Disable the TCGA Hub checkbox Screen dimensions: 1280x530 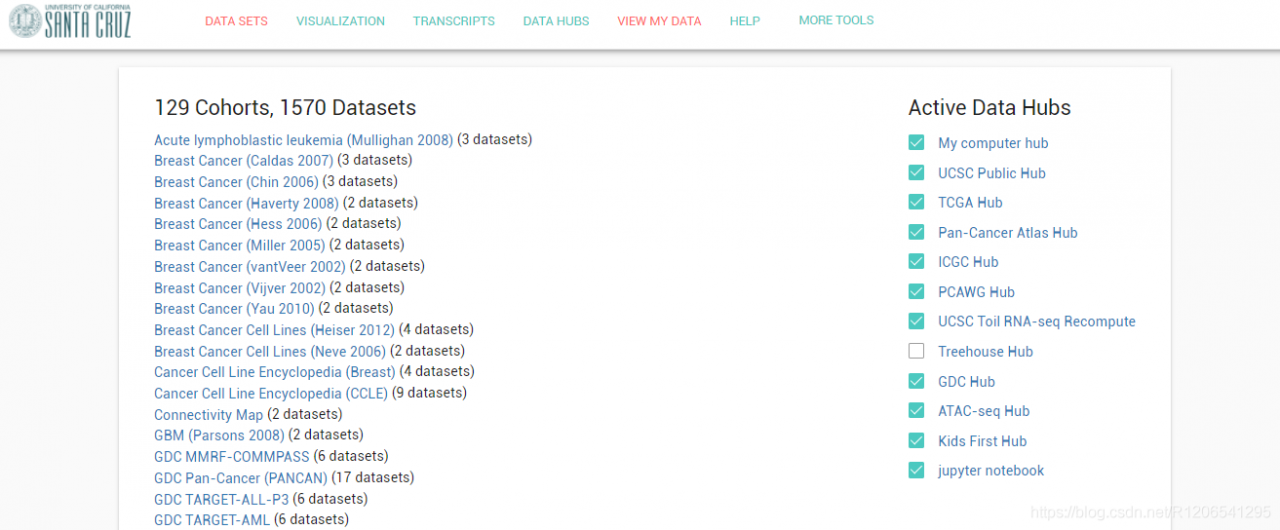916,202
